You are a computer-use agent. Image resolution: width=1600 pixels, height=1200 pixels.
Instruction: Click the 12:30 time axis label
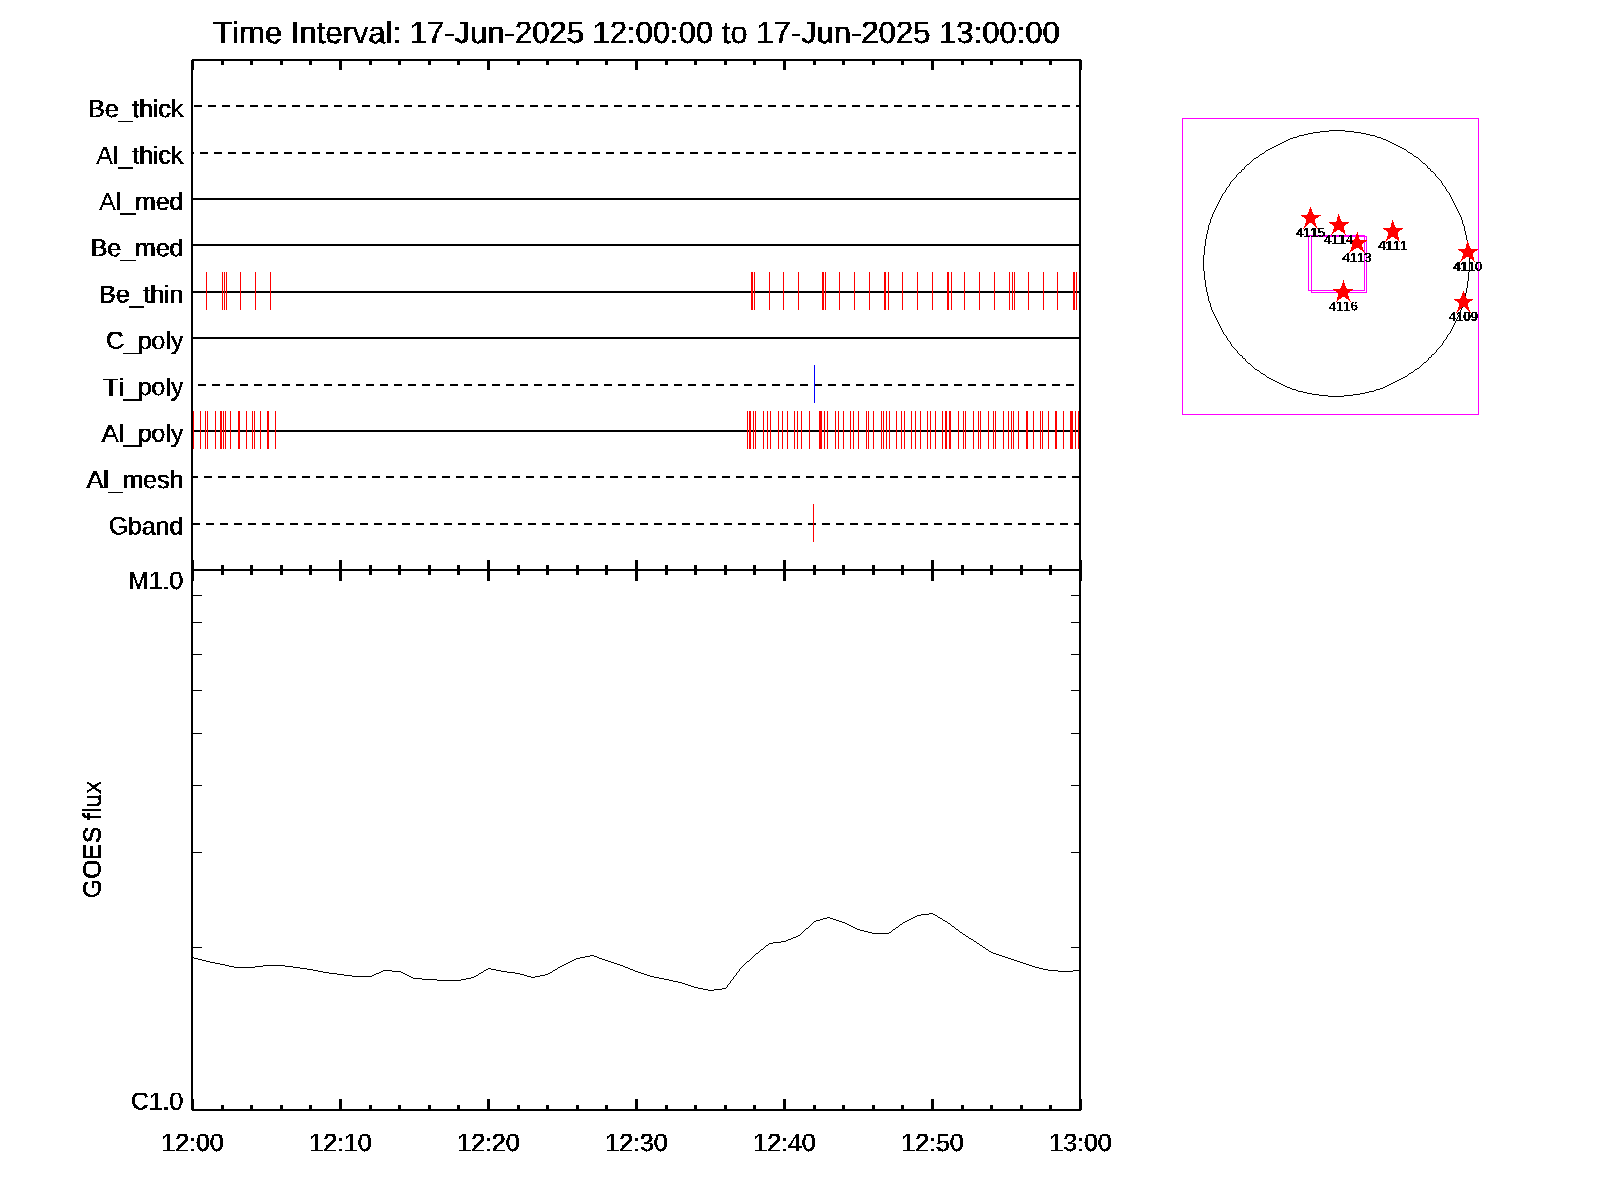[x=636, y=1143]
